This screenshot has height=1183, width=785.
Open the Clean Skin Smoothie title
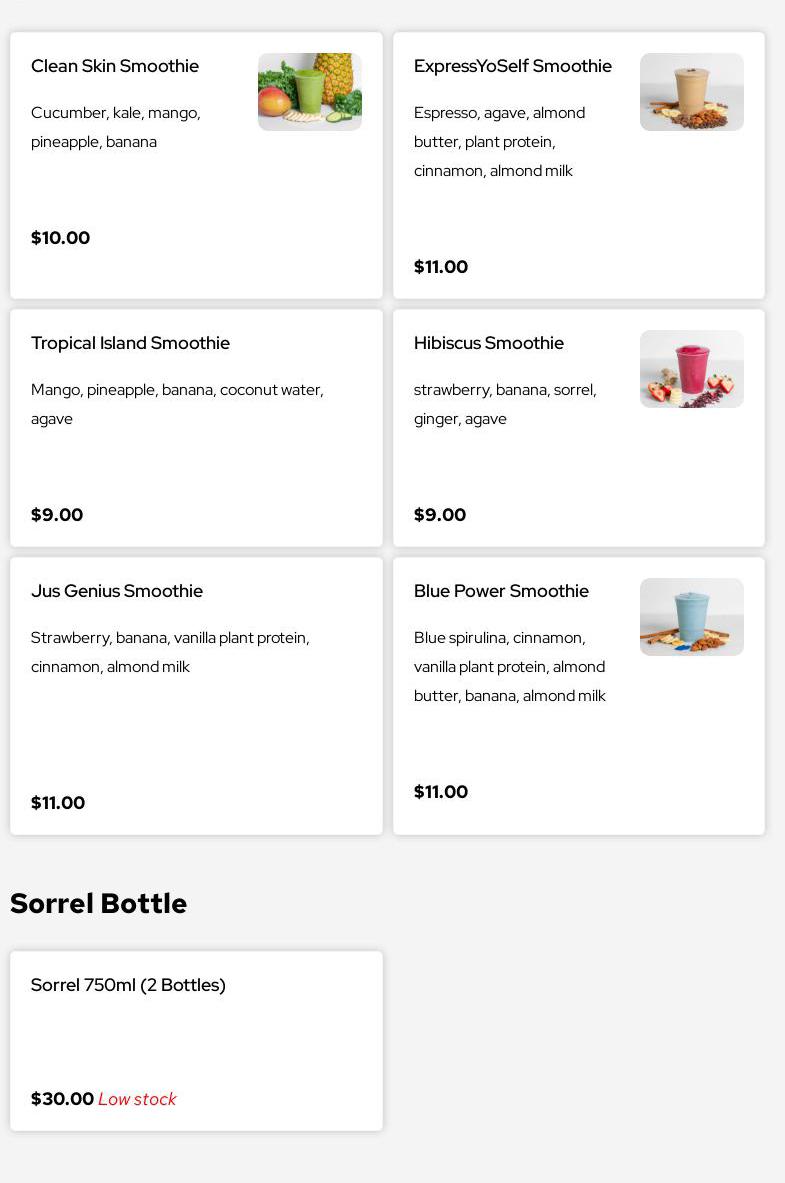[x=115, y=66]
